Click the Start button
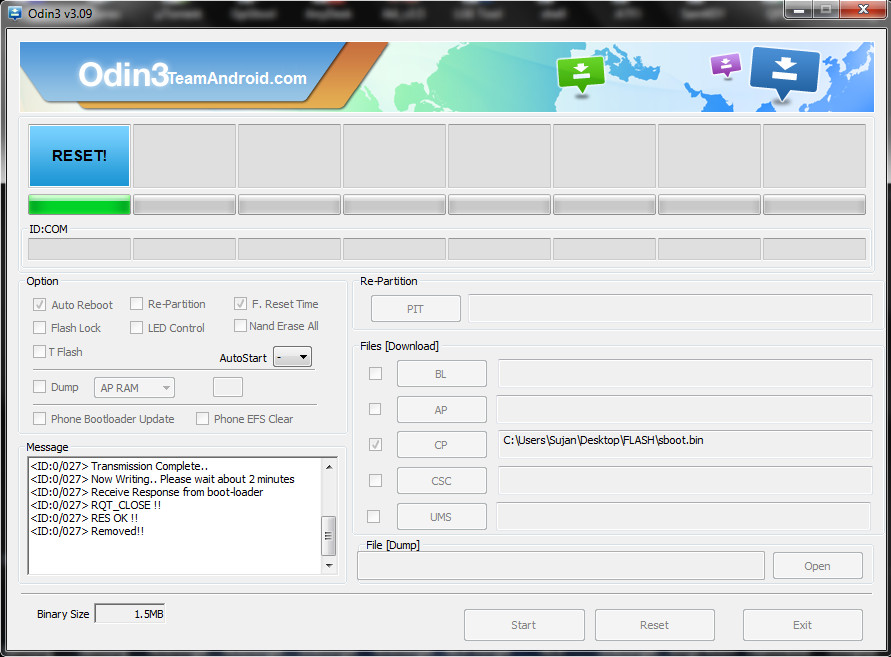Image resolution: width=891 pixels, height=657 pixels. [x=524, y=625]
